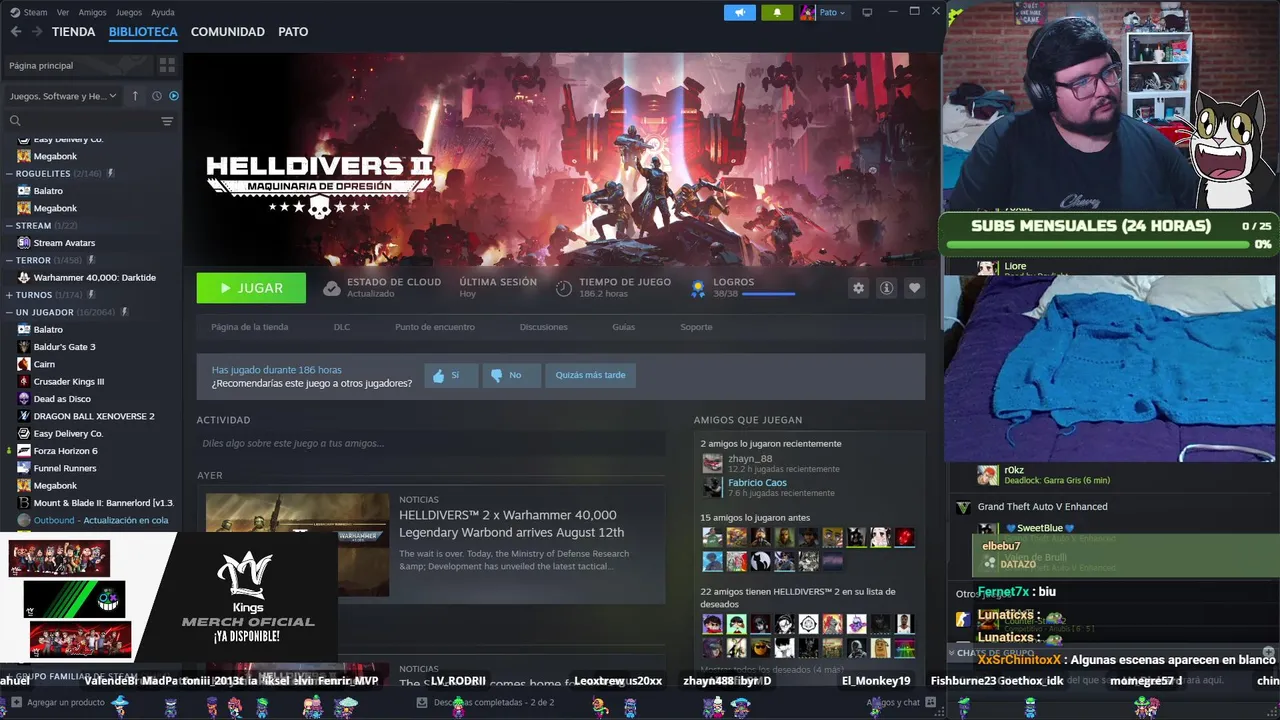The height and width of the screenshot is (720, 1280).
Task: Go to the TIENDA tab
Action: pos(73,32)
